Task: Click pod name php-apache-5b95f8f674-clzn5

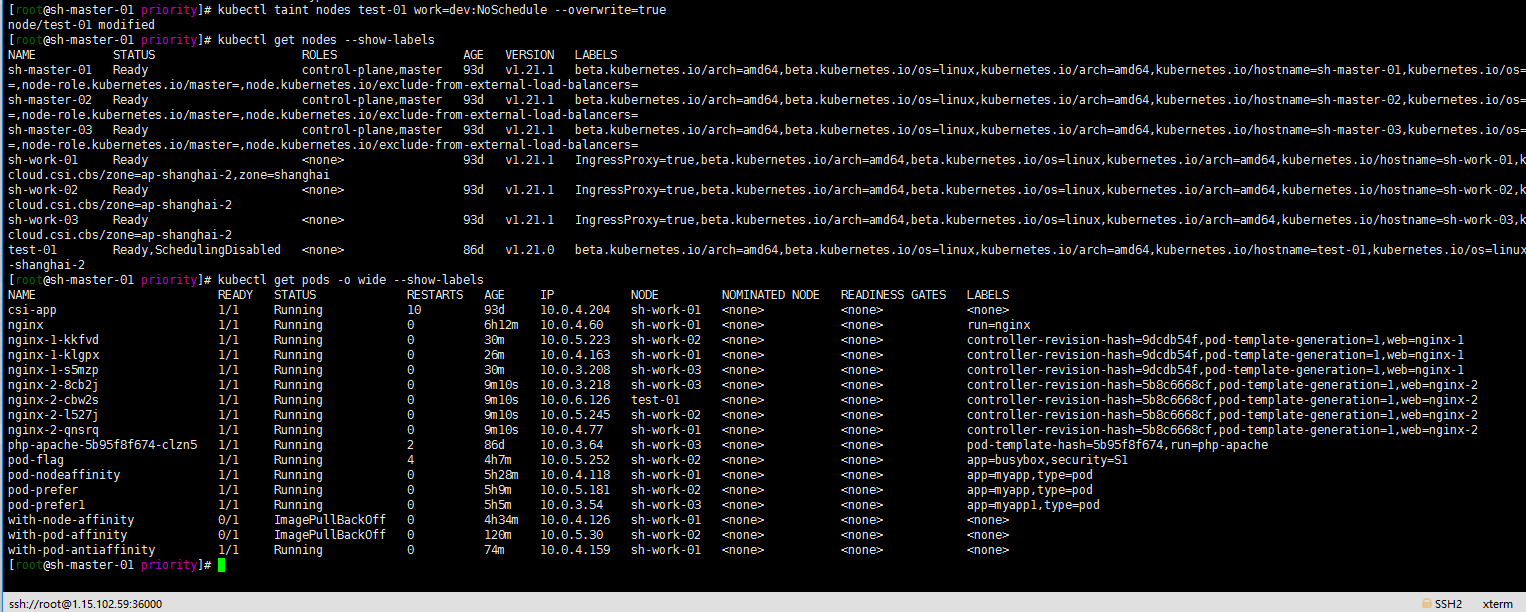Action: (102, 444)
